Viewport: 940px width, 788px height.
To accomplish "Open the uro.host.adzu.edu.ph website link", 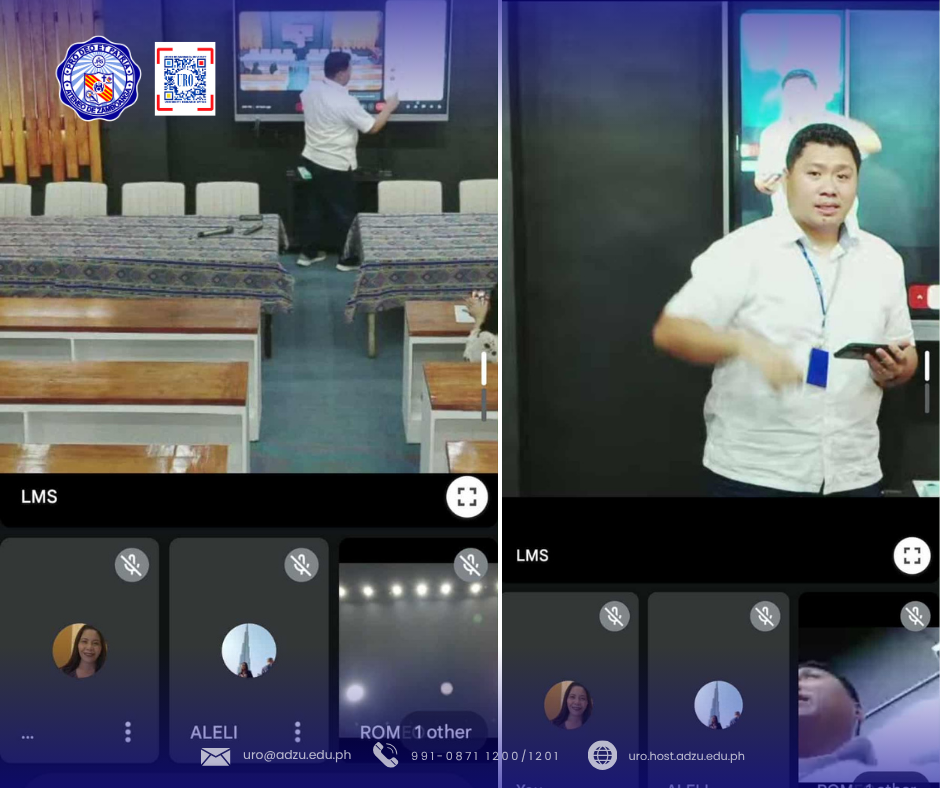I will (x=686, y=756).
